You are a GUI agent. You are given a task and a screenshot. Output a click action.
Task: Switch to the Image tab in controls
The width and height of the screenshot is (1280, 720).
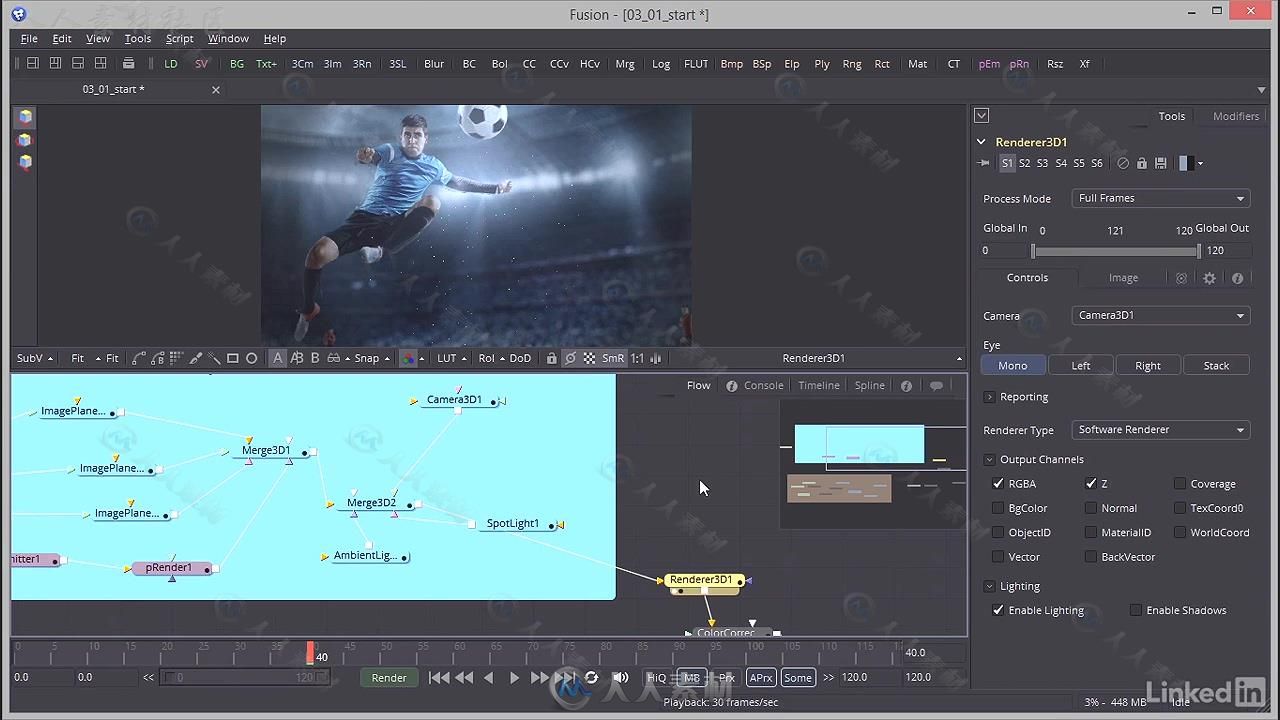coord(1123,278)
